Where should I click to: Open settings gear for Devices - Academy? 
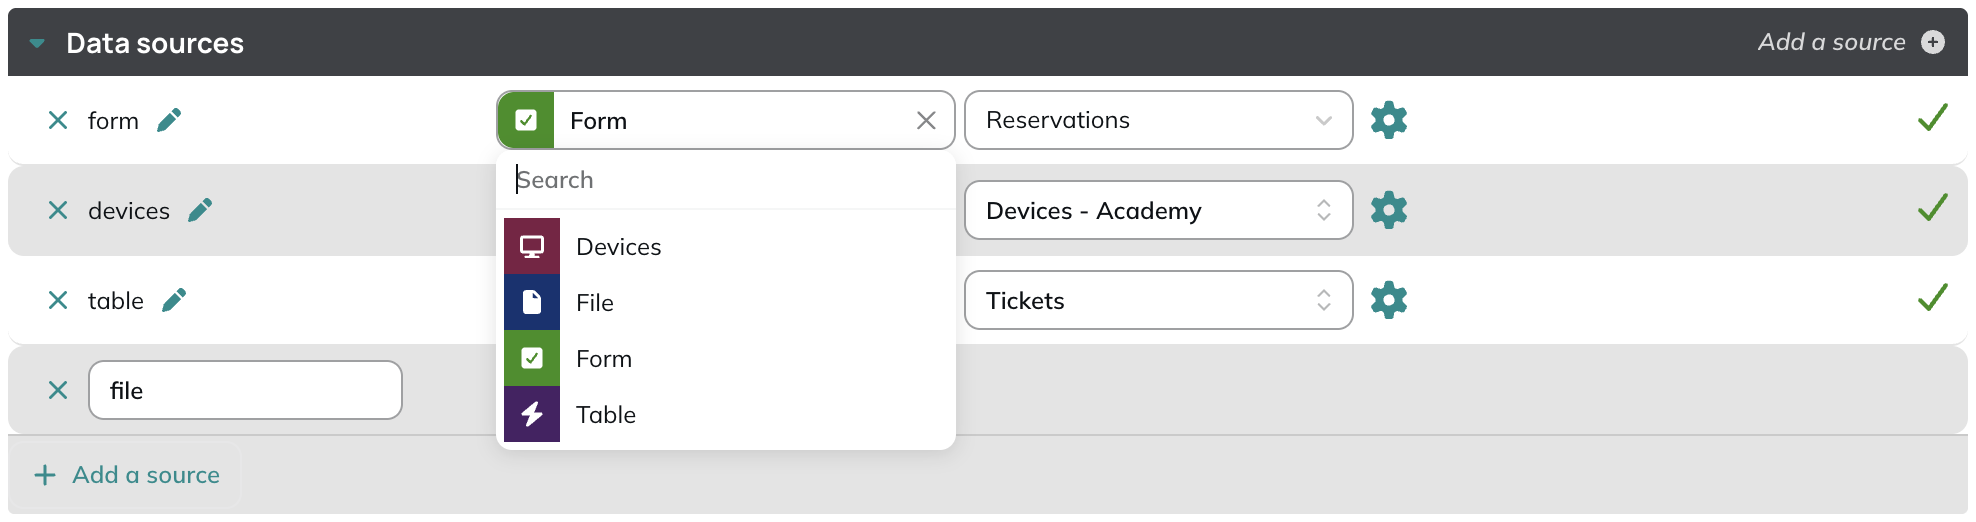pyautogui.click(x=1388, y=210)
